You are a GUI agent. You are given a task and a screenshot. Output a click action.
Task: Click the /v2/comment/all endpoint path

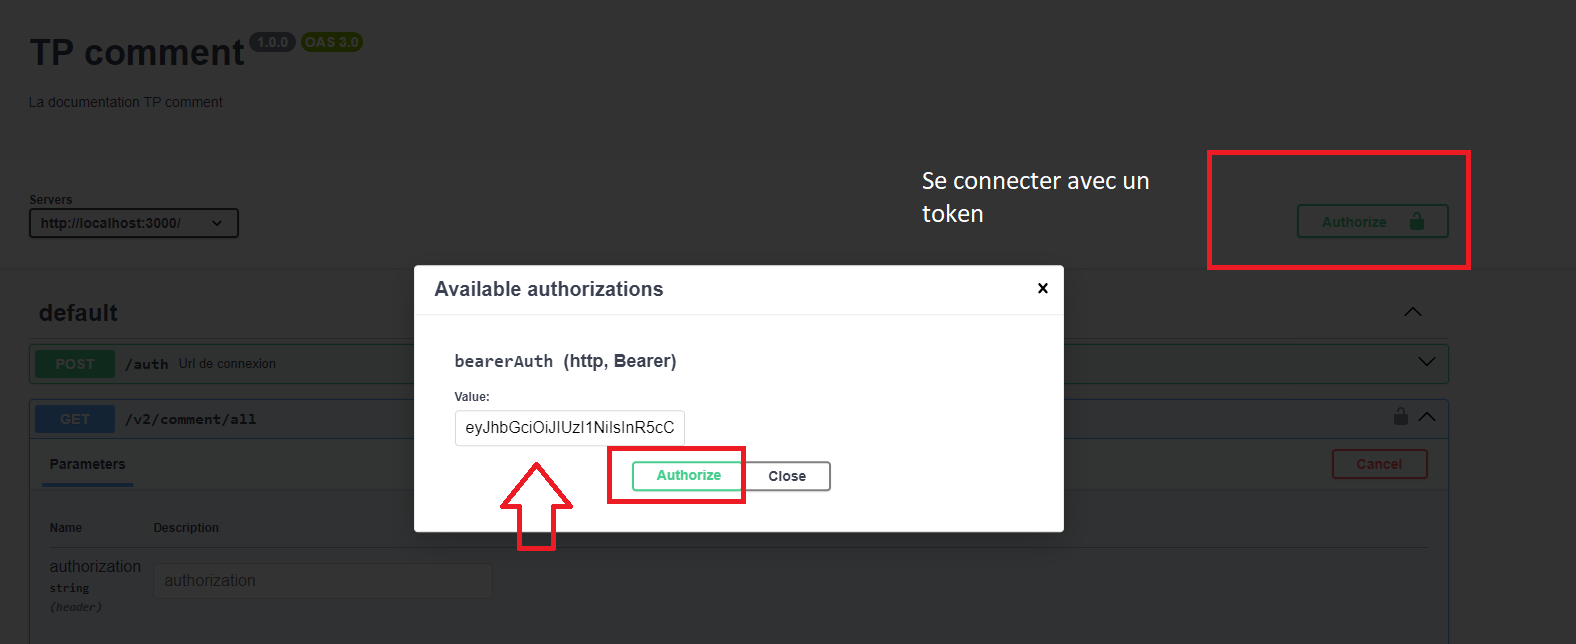coord(190,419)
